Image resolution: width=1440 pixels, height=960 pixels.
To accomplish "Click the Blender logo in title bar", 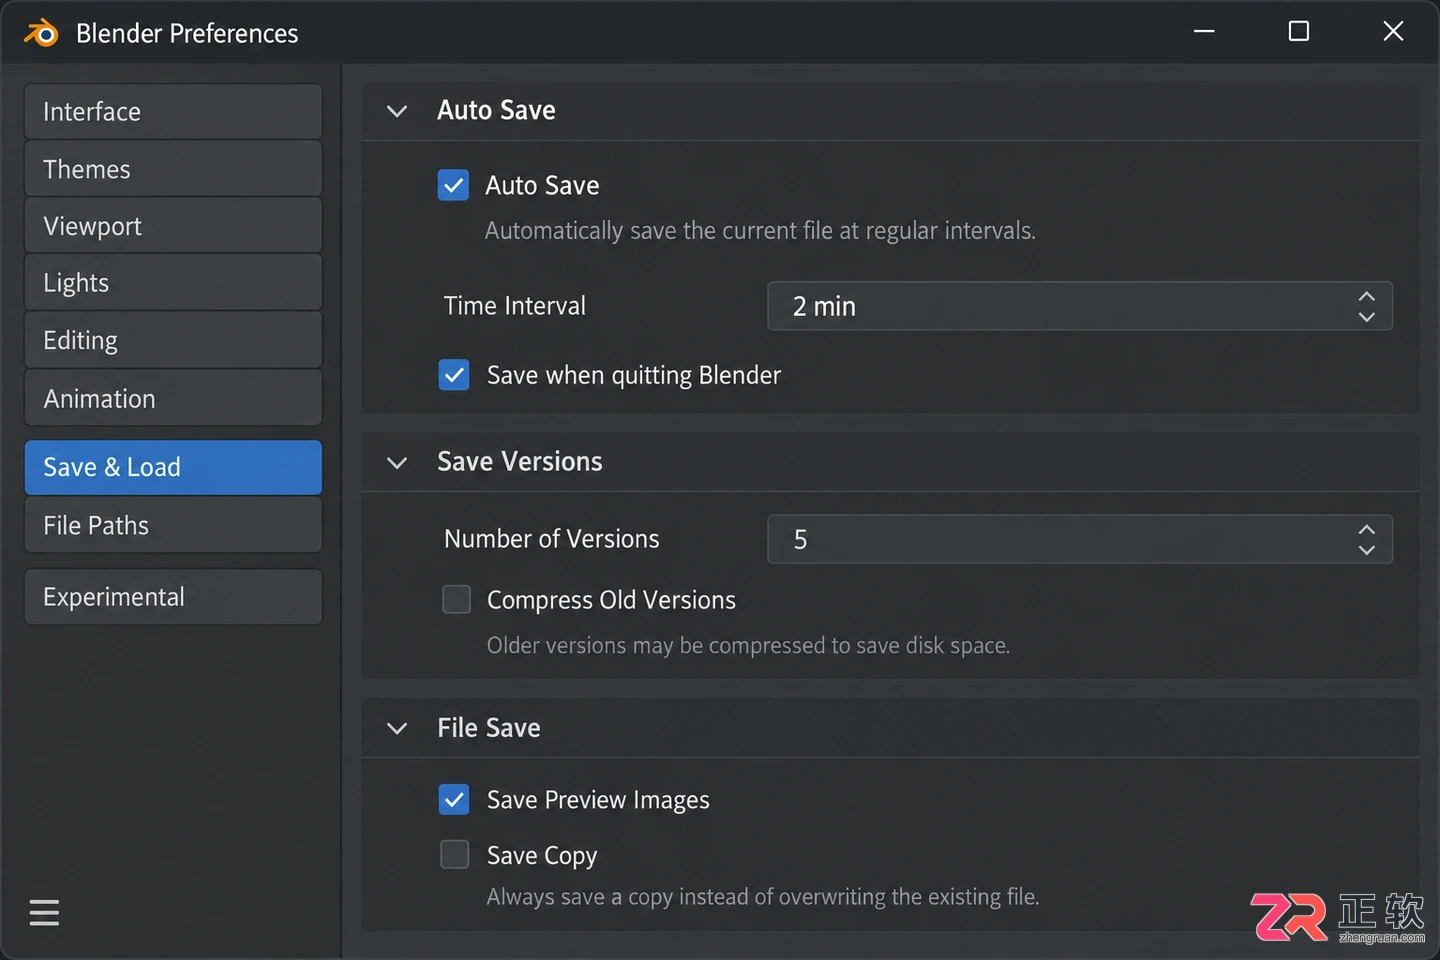I will (41, 33).
